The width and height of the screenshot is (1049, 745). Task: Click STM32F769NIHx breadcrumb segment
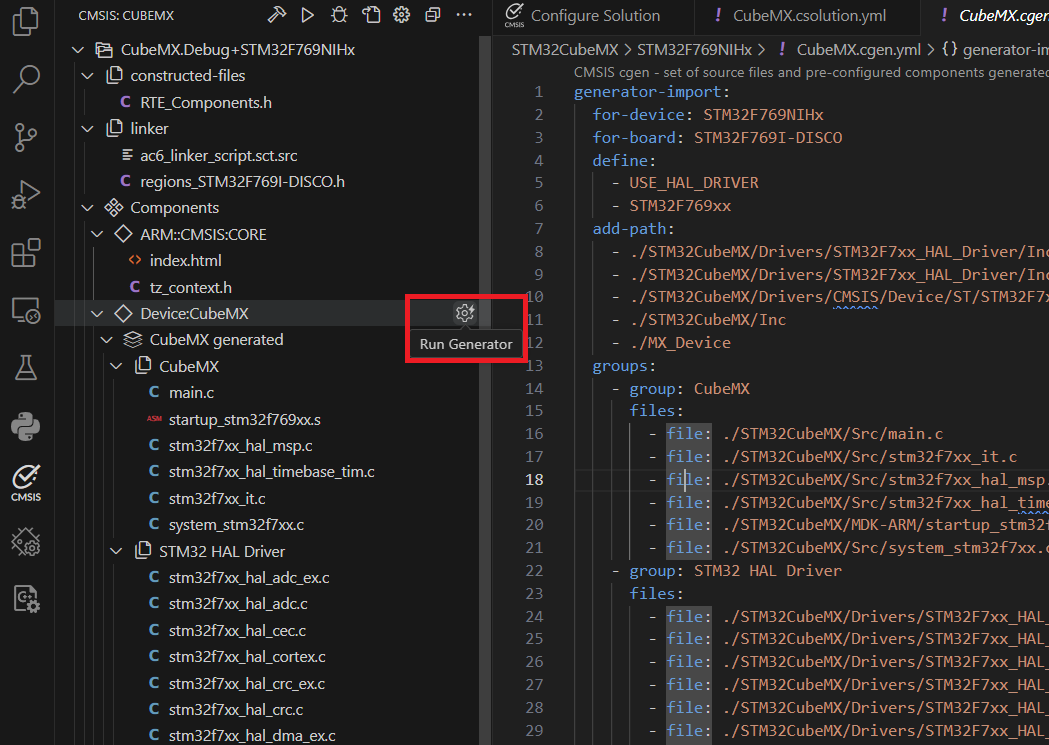point(694,49)
